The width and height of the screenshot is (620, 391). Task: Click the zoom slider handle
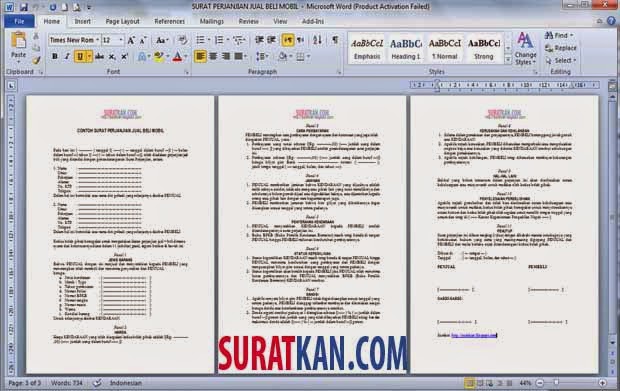(x=556, y=382)
